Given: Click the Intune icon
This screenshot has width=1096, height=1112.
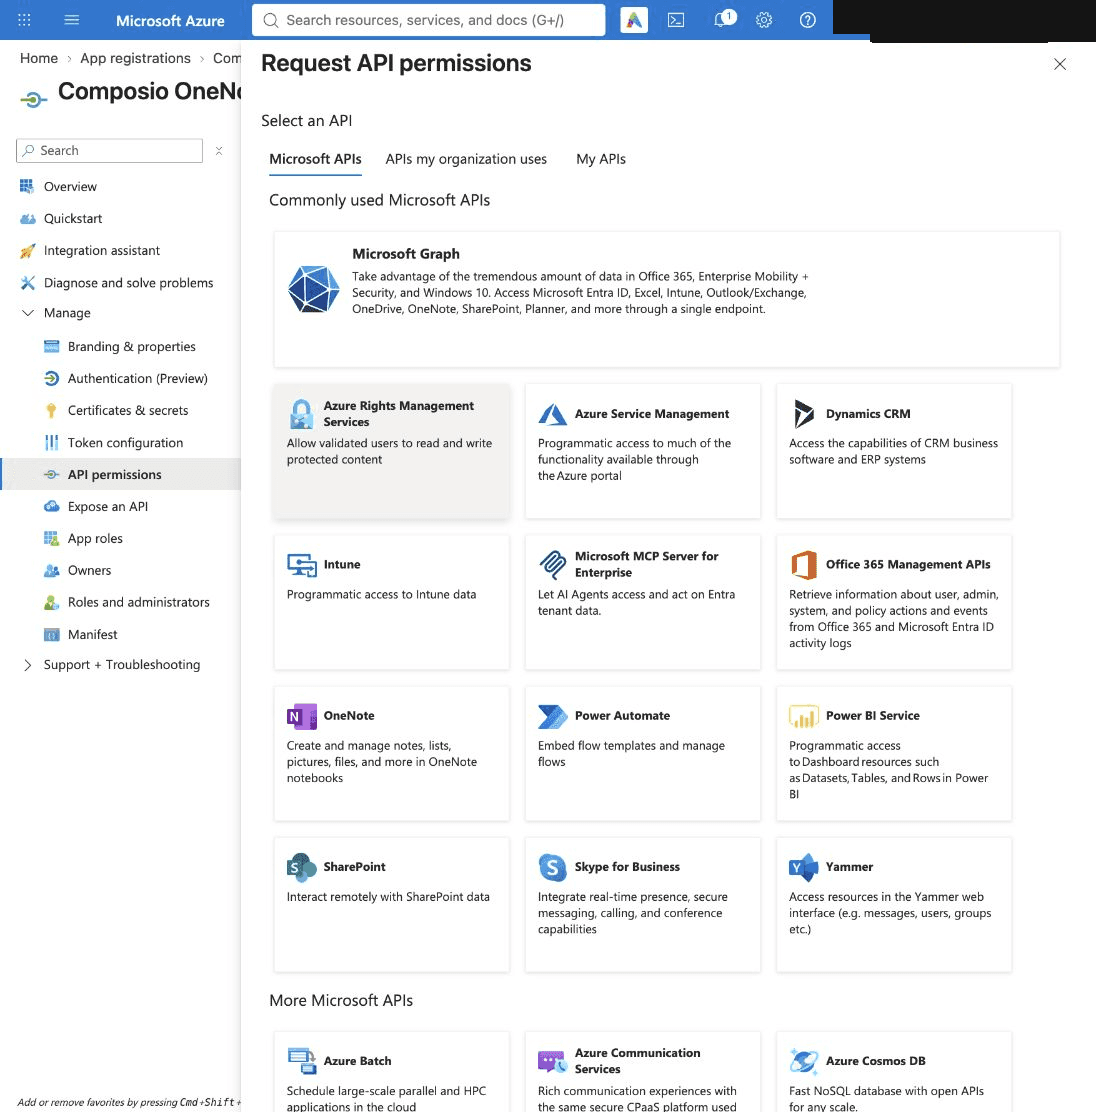Looking at the screenshot, I should pos(301,565).
